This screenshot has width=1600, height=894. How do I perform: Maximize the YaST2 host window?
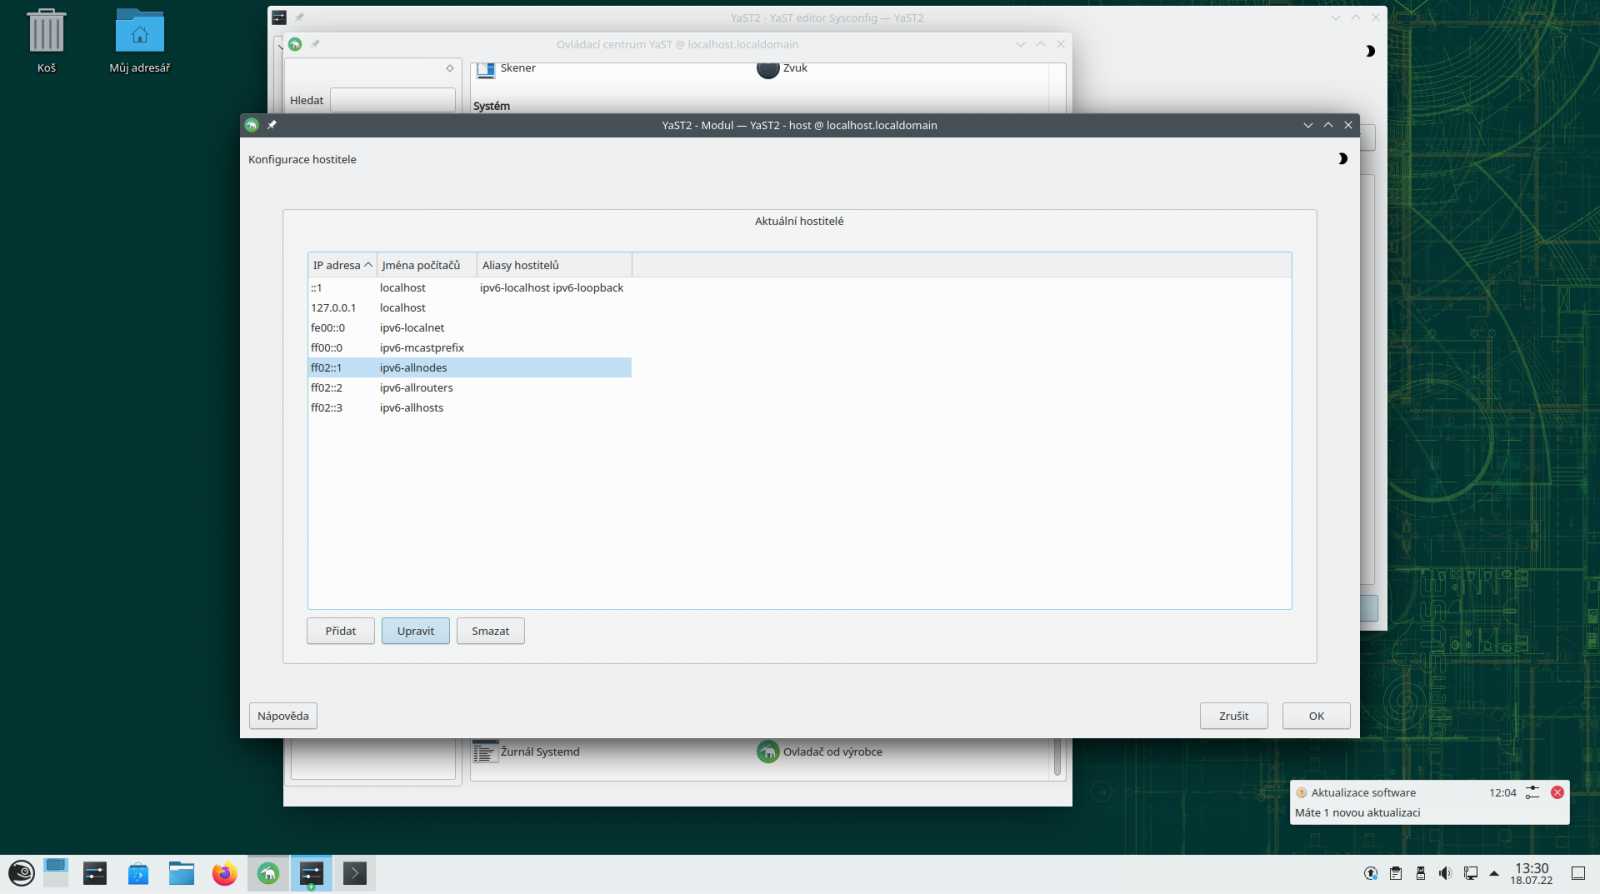click(x=1328, y=125)
